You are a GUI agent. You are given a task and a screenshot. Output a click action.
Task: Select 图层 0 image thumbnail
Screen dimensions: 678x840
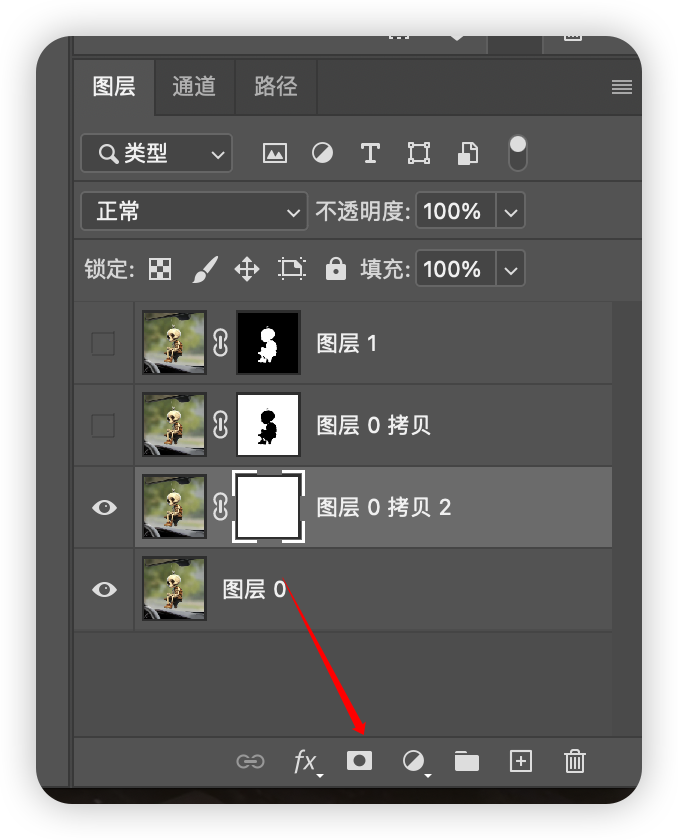[x=174, y=589]
